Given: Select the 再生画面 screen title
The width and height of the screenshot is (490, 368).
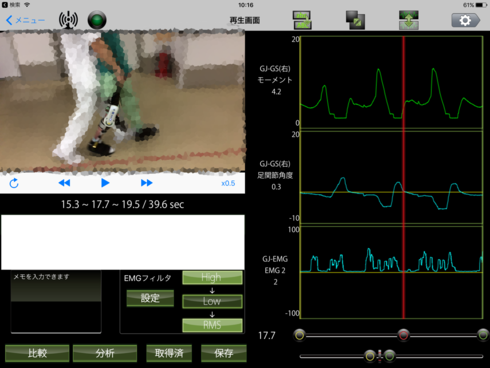Looking at the screenshot, I should pos(245,20).
